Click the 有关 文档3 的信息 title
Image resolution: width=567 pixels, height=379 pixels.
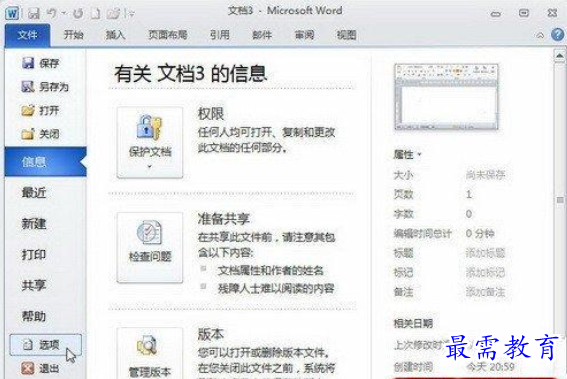(191, 74)
